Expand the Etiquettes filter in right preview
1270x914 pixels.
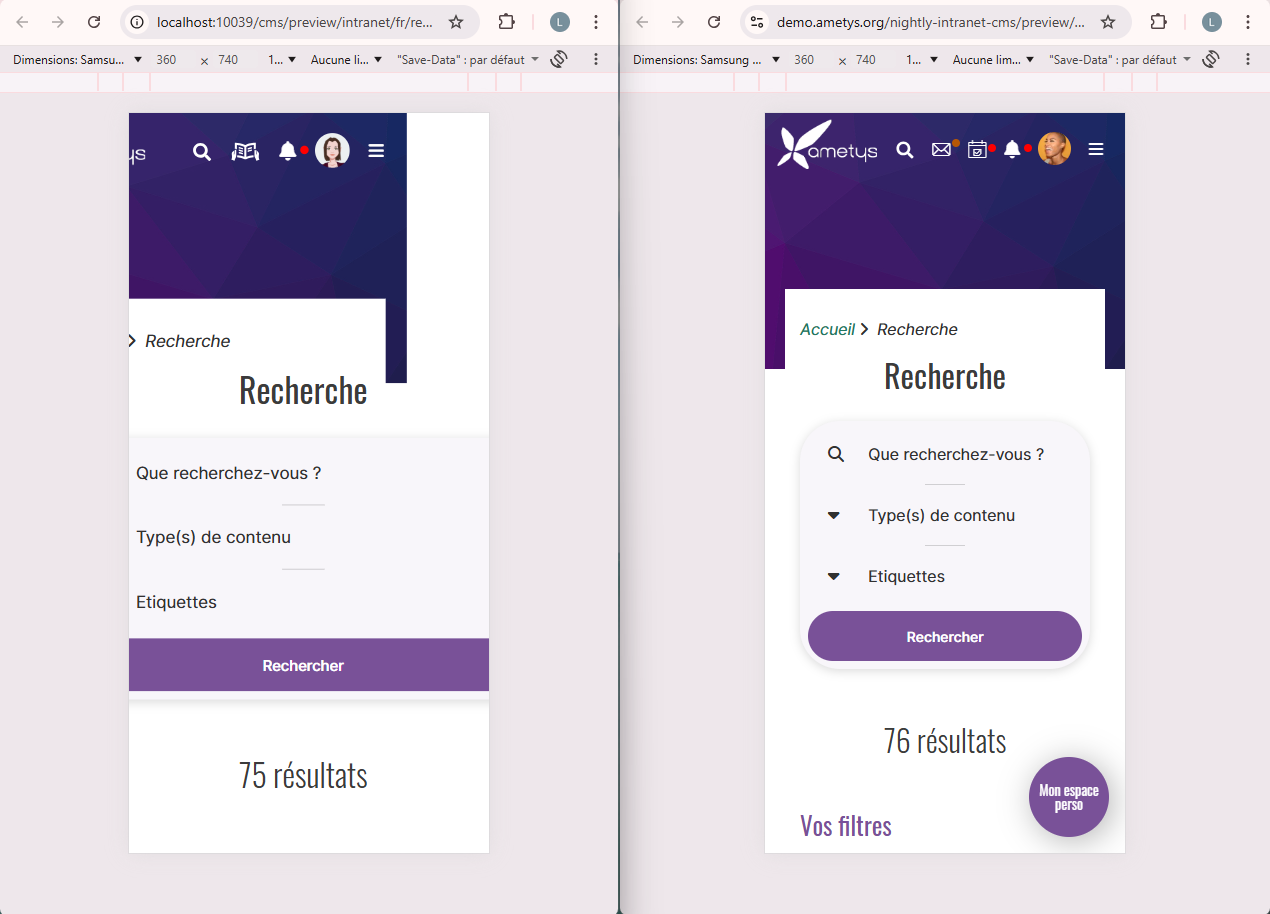pyautogui.click(x=906, y=577)
